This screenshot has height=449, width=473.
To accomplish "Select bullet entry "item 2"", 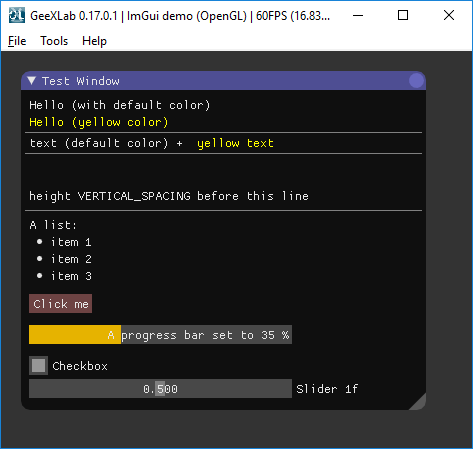I will (x=64, y=259).
